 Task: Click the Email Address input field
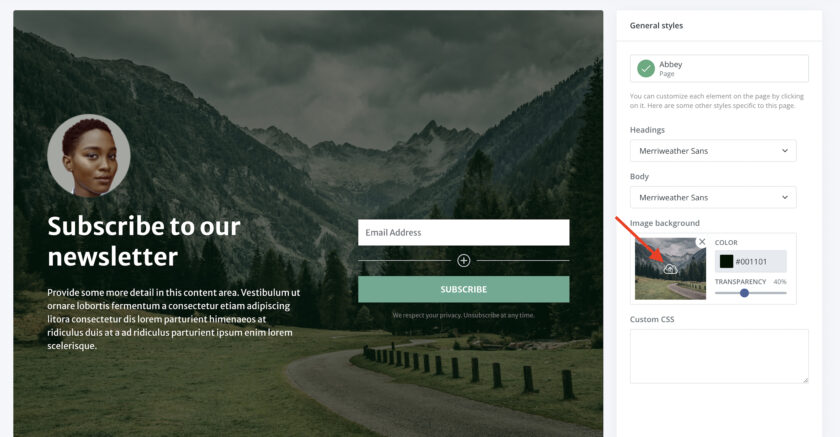[x=463, y=232]
